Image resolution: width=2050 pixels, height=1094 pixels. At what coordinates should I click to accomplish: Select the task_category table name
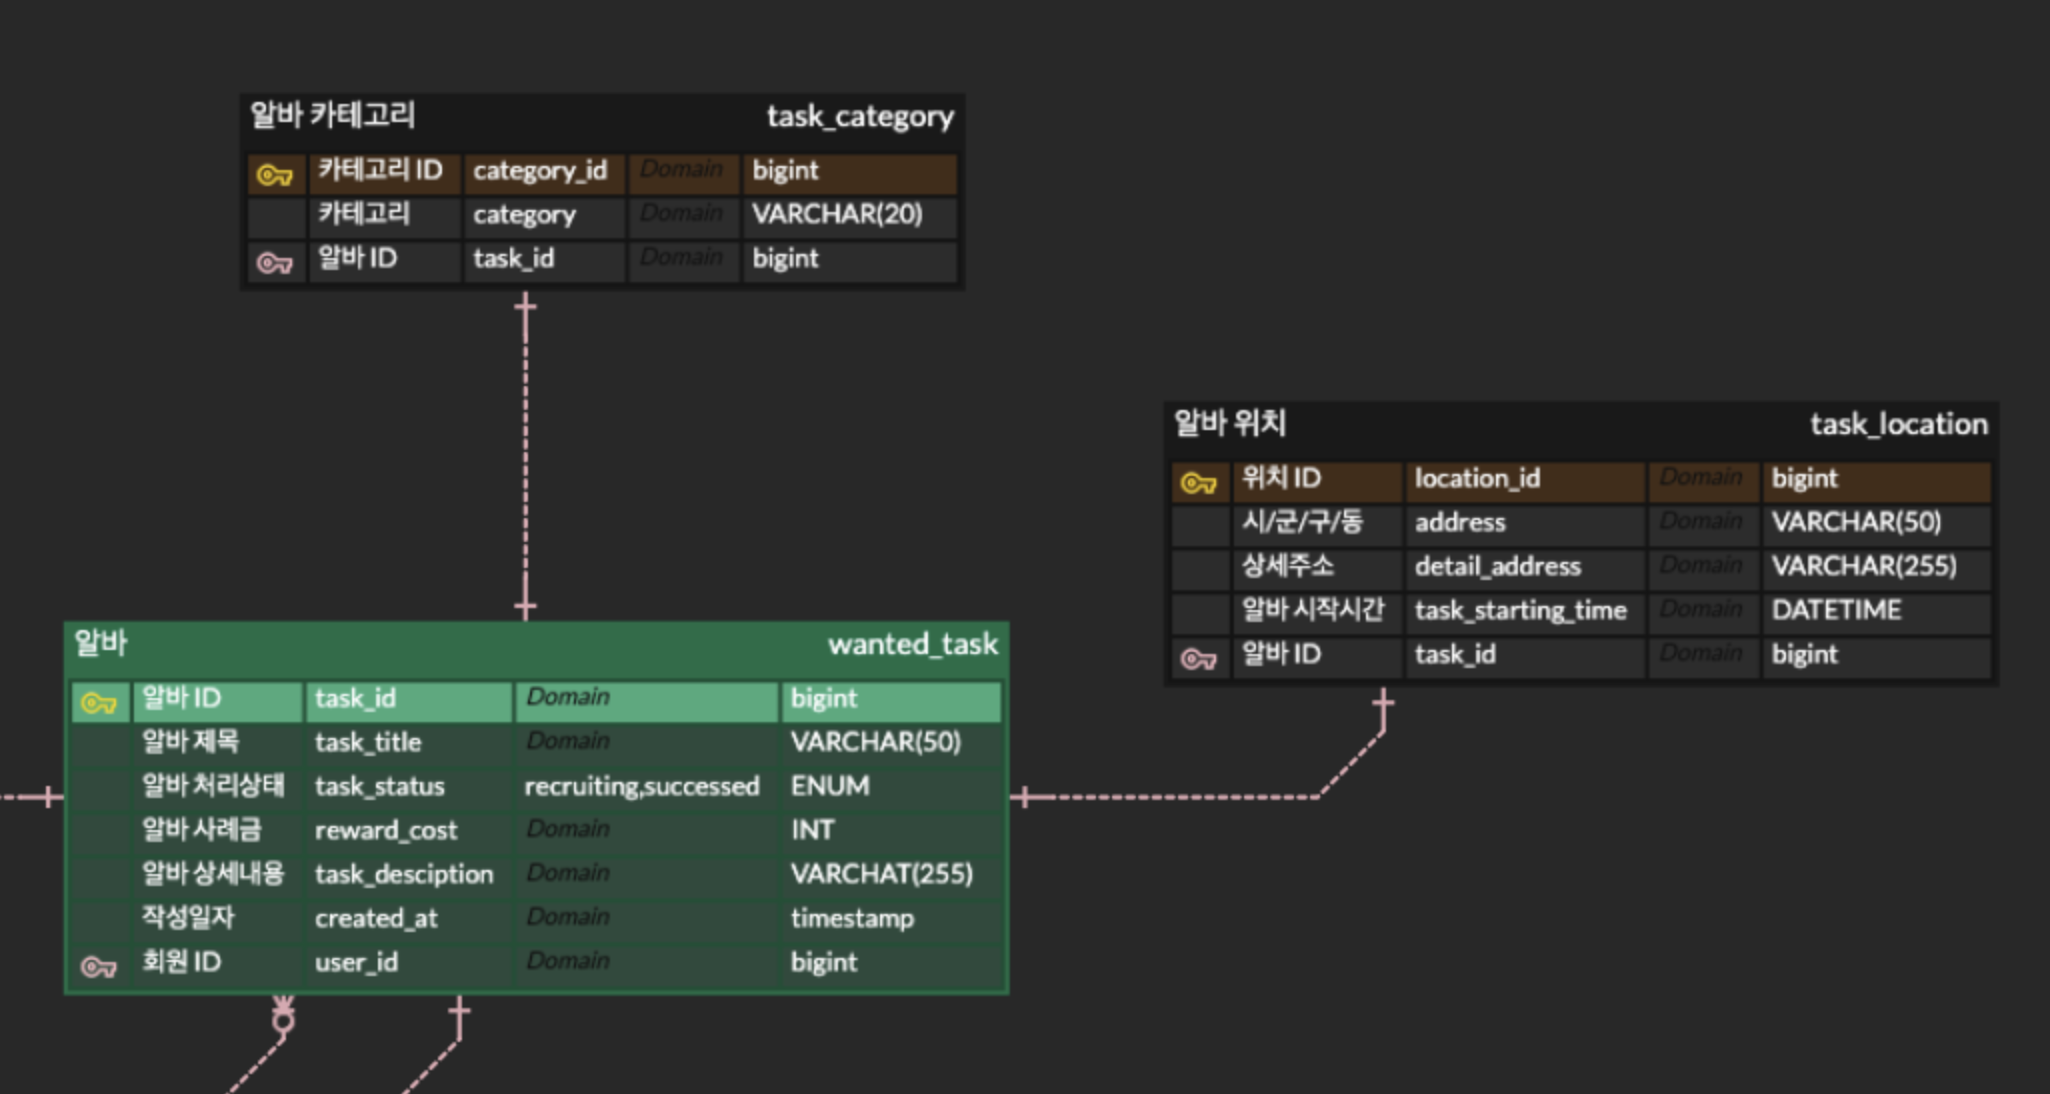(860, 117)
